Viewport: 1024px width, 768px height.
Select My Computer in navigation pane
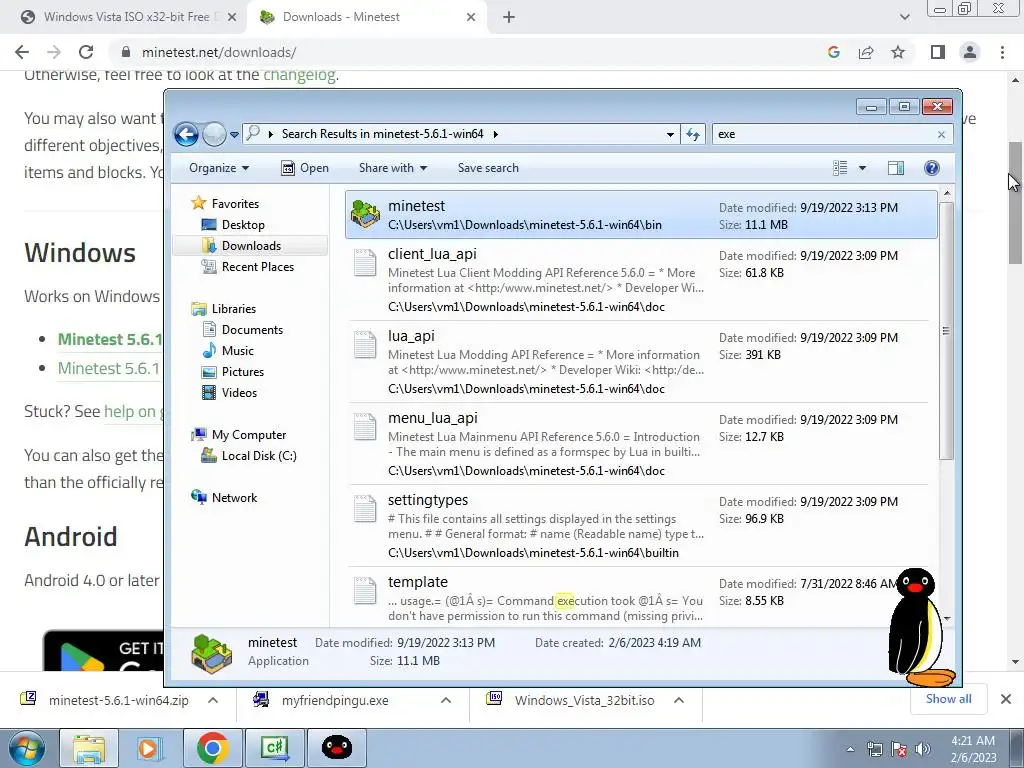[239, 435]
